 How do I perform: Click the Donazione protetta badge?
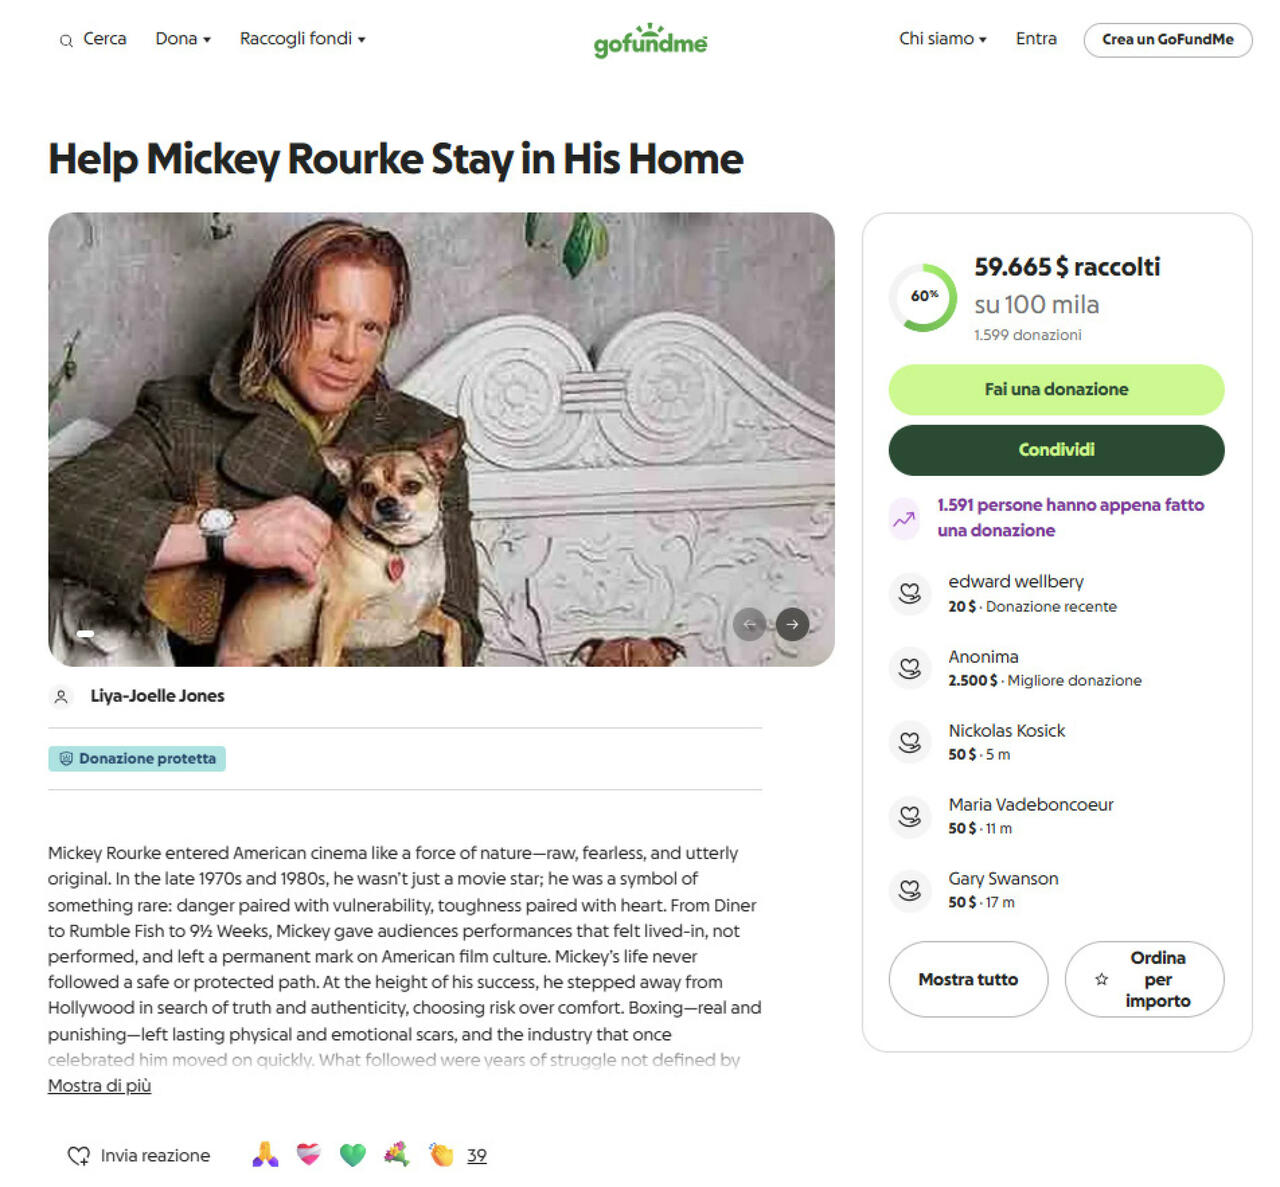(x=137, y=758)
